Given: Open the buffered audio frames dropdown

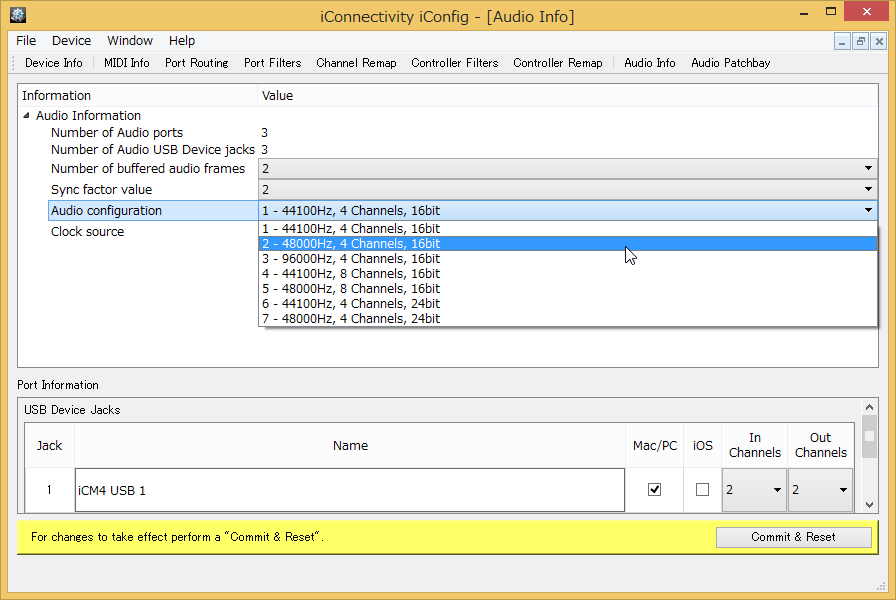Looking at the screenshot, I should click(568, 169).
